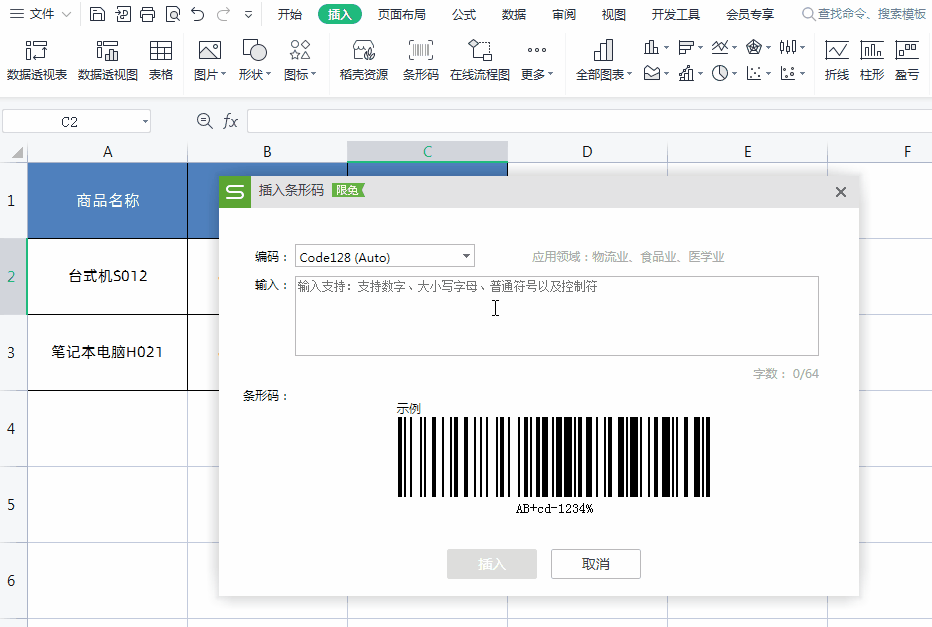Click the 查找命令 search box

point(864,14)
